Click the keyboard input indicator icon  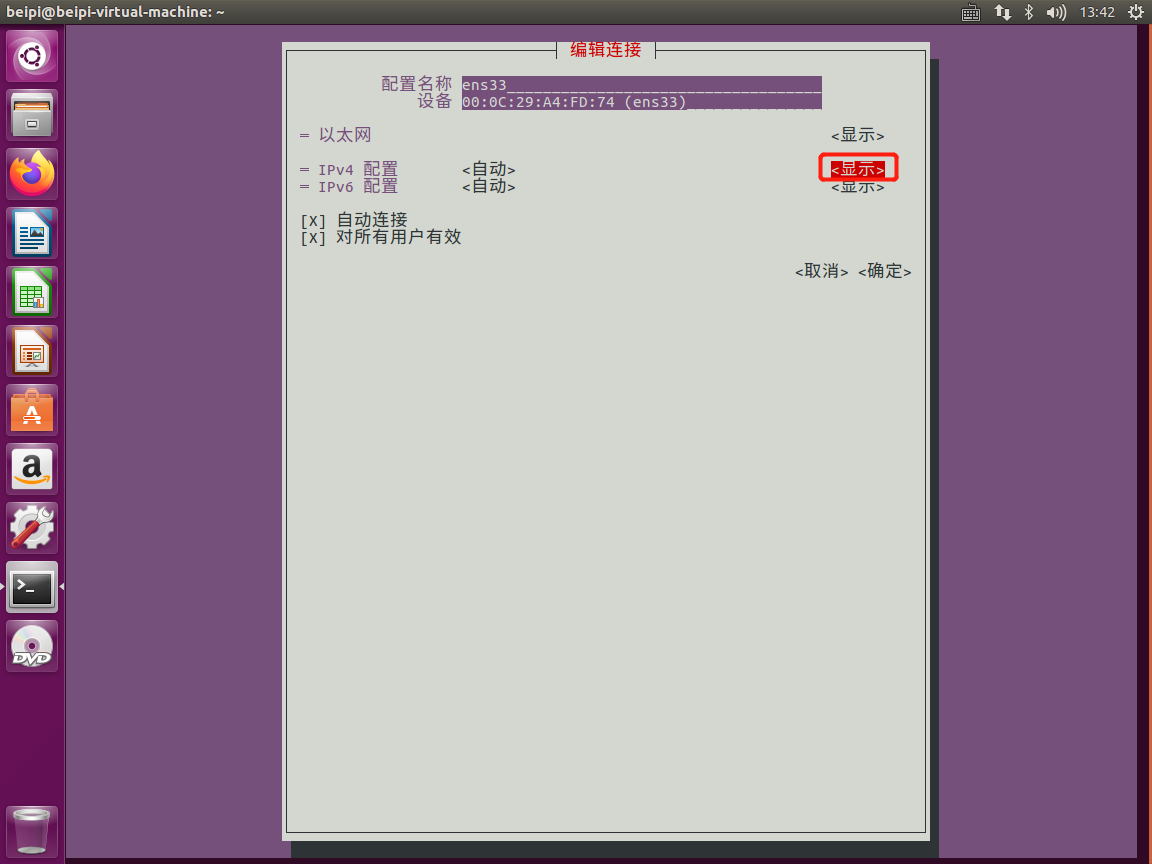(x=971, y=12)
